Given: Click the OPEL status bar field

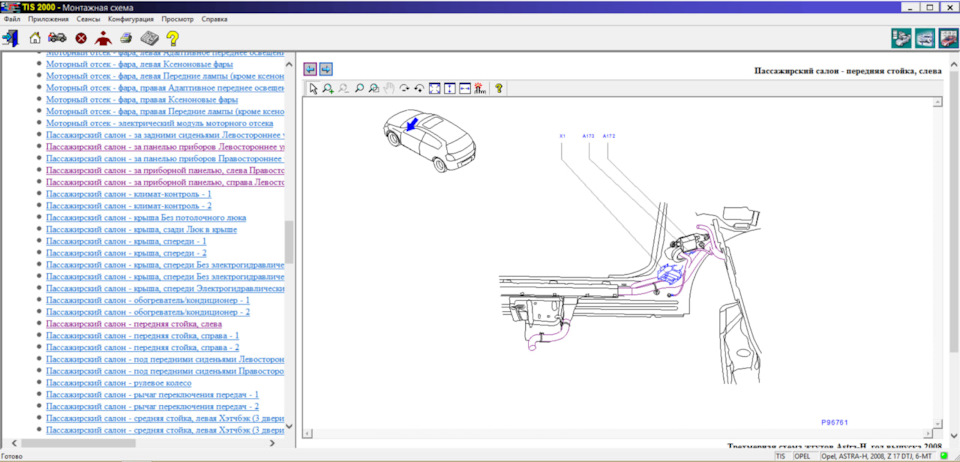Looking at the screenshot, I should 804,456.
